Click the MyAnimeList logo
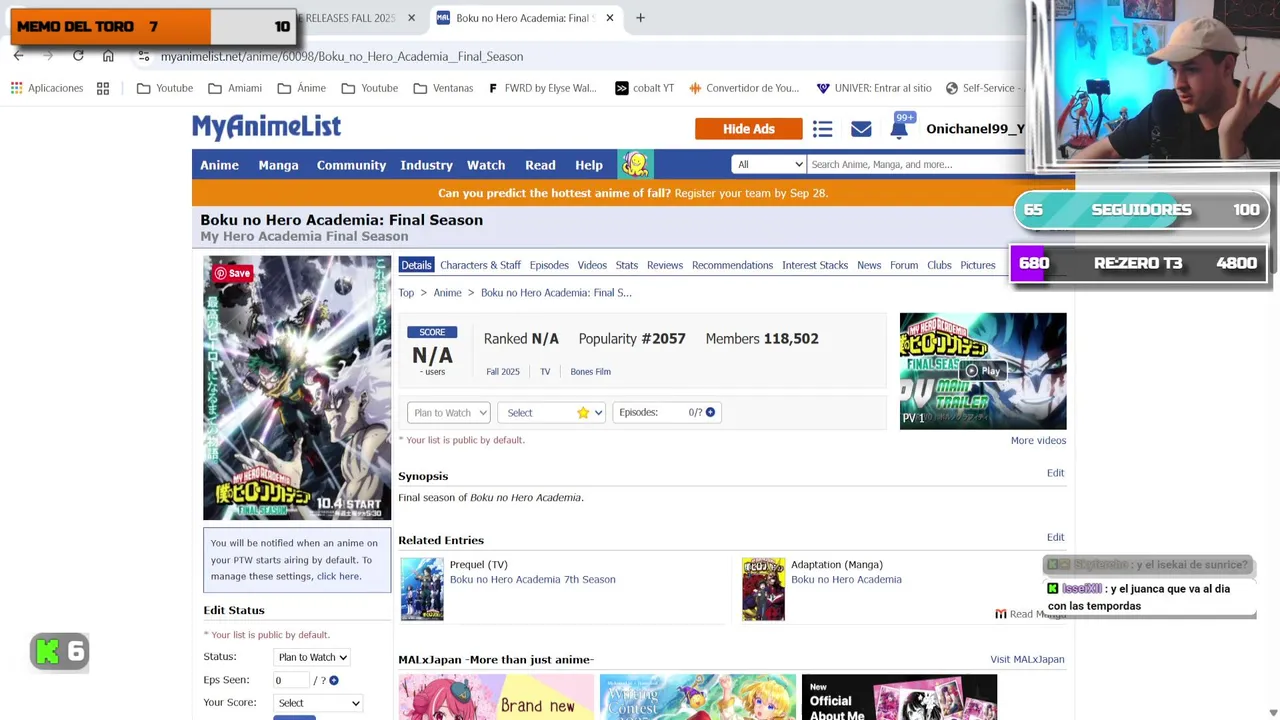The image size is (1280, 720). 266,126
